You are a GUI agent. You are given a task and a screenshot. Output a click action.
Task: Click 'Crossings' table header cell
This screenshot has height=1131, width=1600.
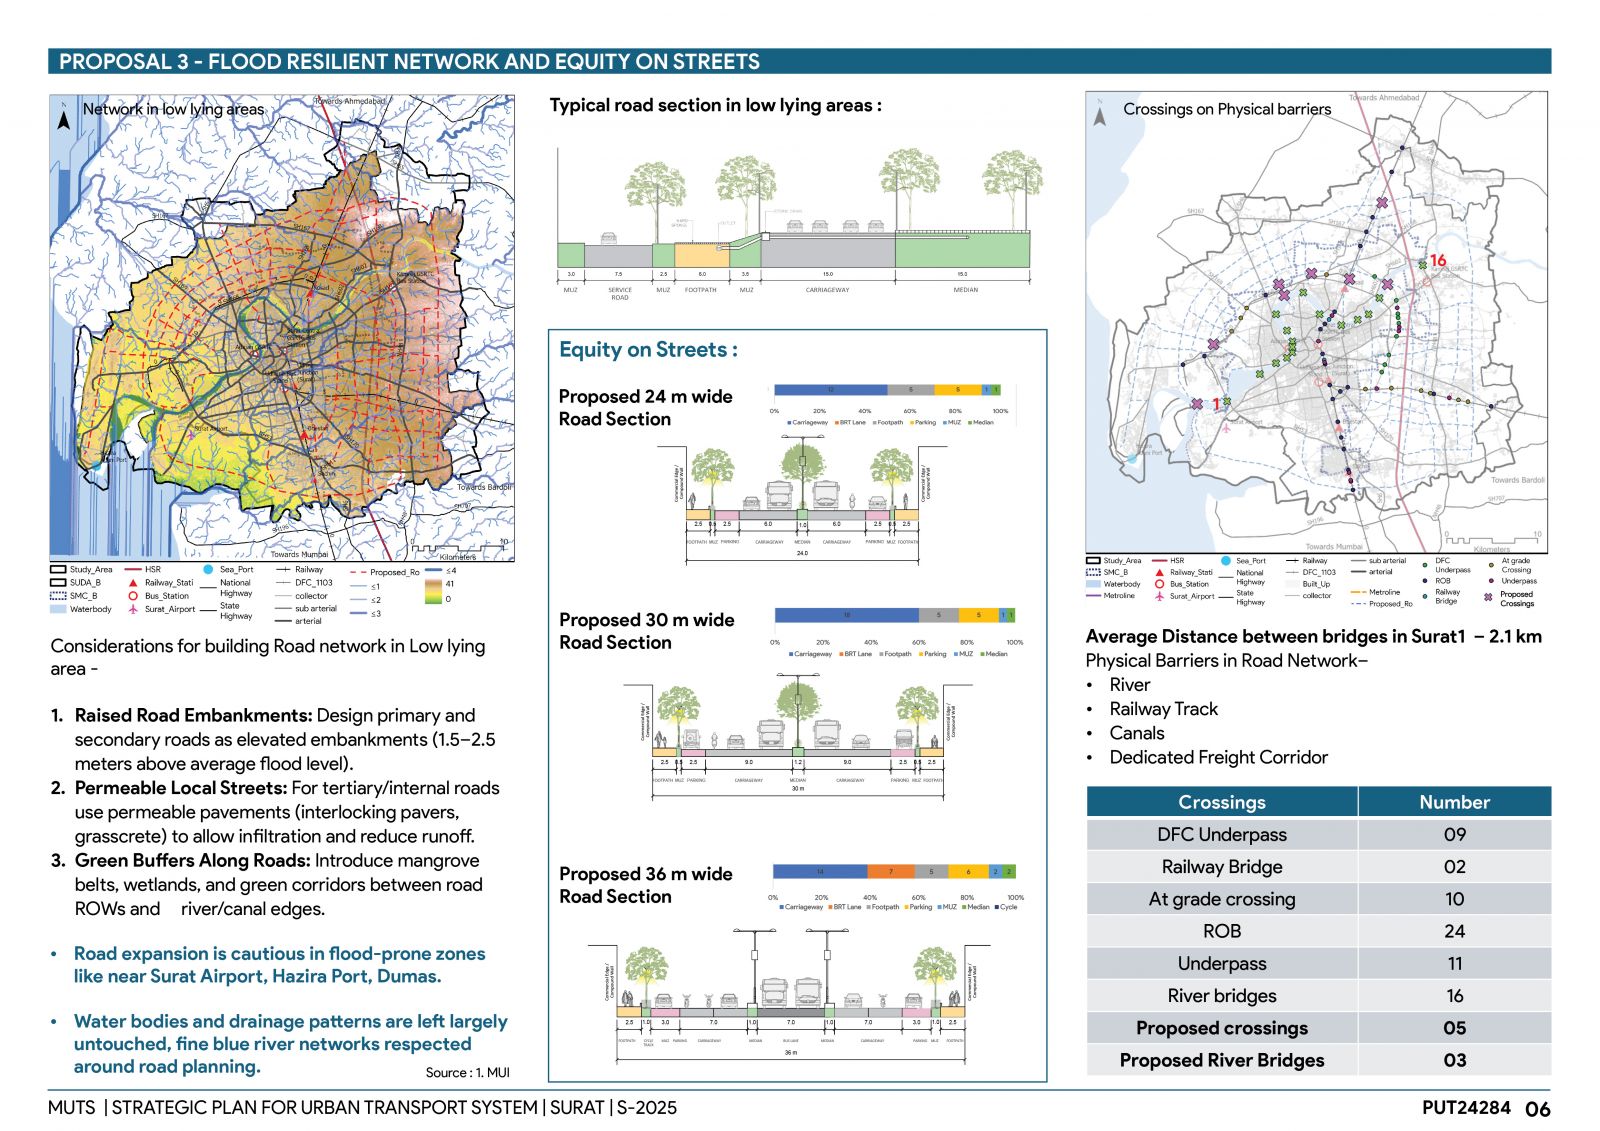coord(1222,802)
